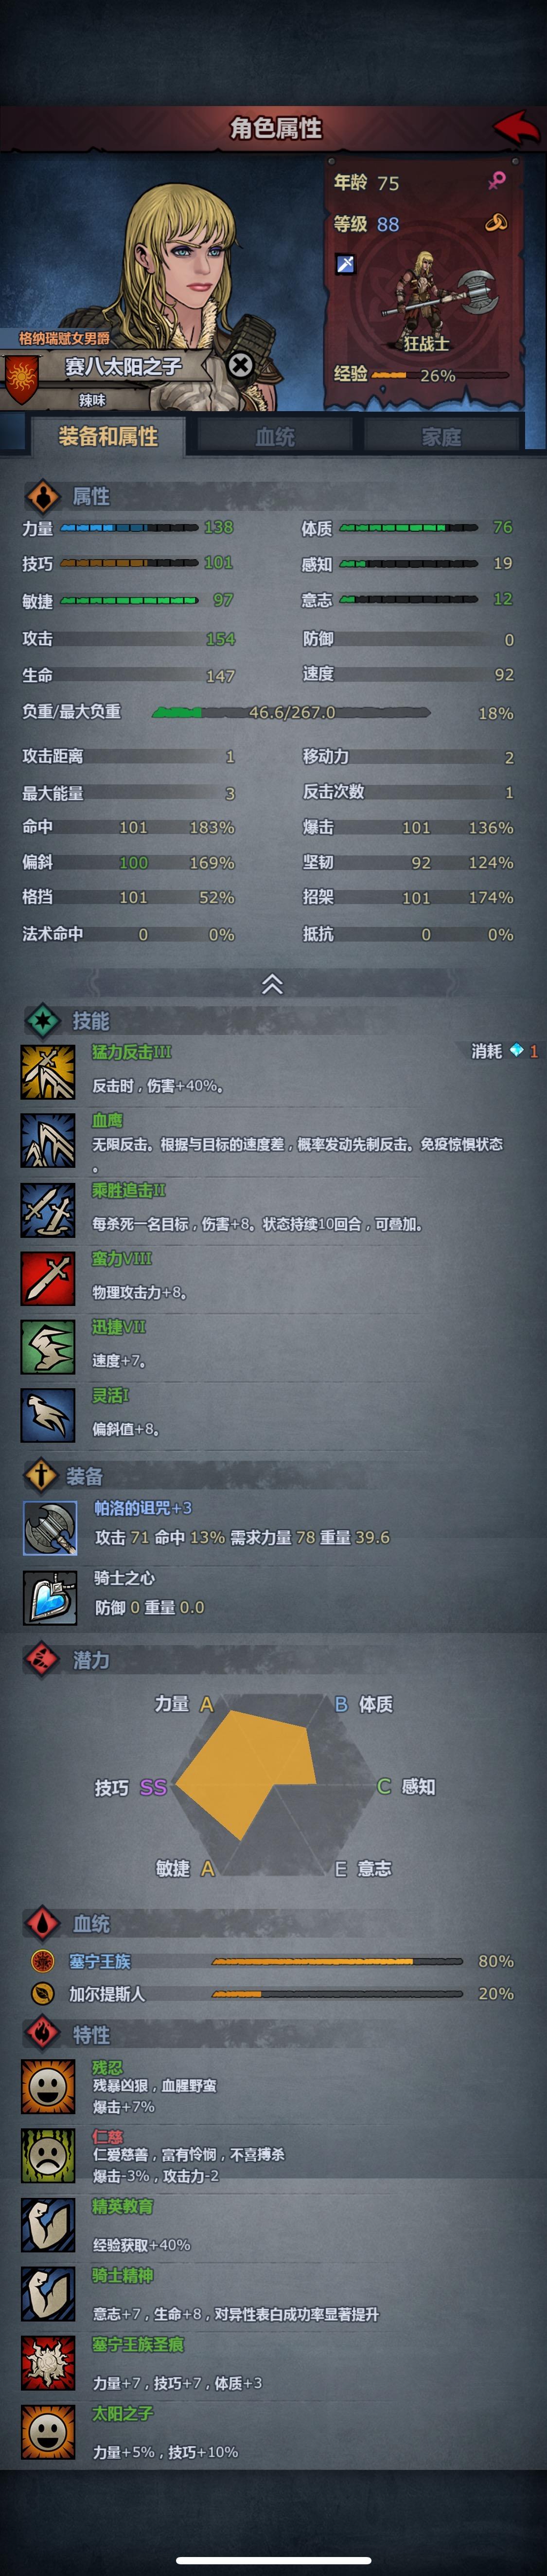Viewport: 547px width, 2576px height.
Task: Tap the 潜力 hexagon radar chart
Action: 273,1786
